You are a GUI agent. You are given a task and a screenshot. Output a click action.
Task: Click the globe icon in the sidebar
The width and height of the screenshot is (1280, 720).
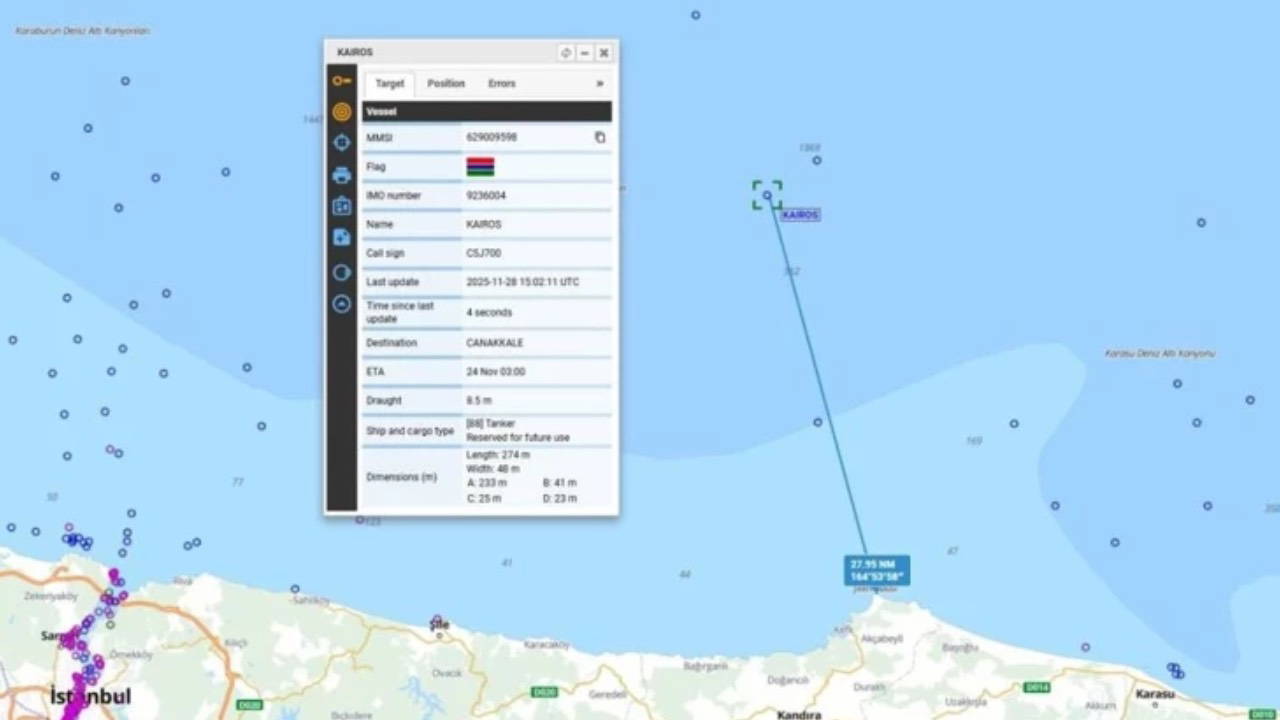[341, 272]
